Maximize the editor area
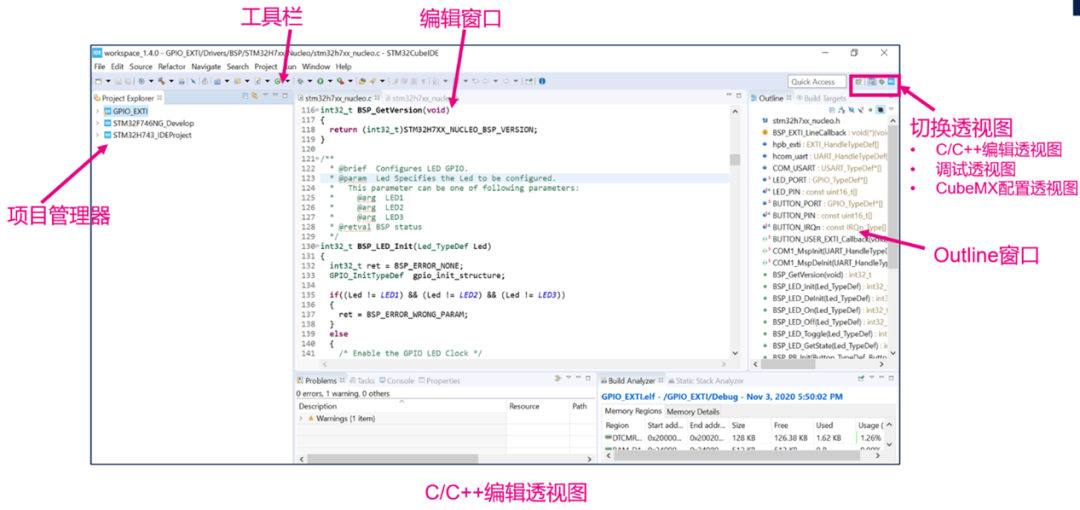This screenshot has height=510, width=1080. (738, 95)
